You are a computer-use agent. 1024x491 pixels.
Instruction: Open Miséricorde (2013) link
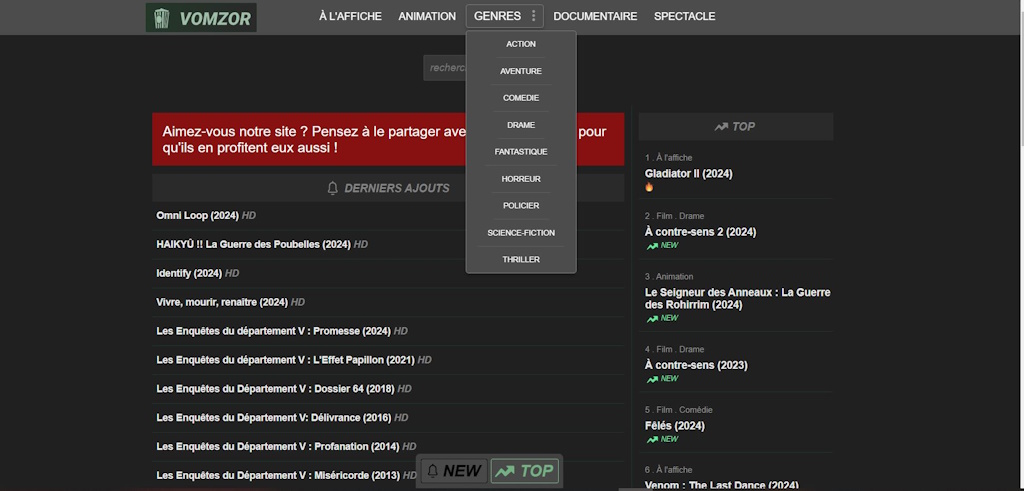tap(279, 475)
